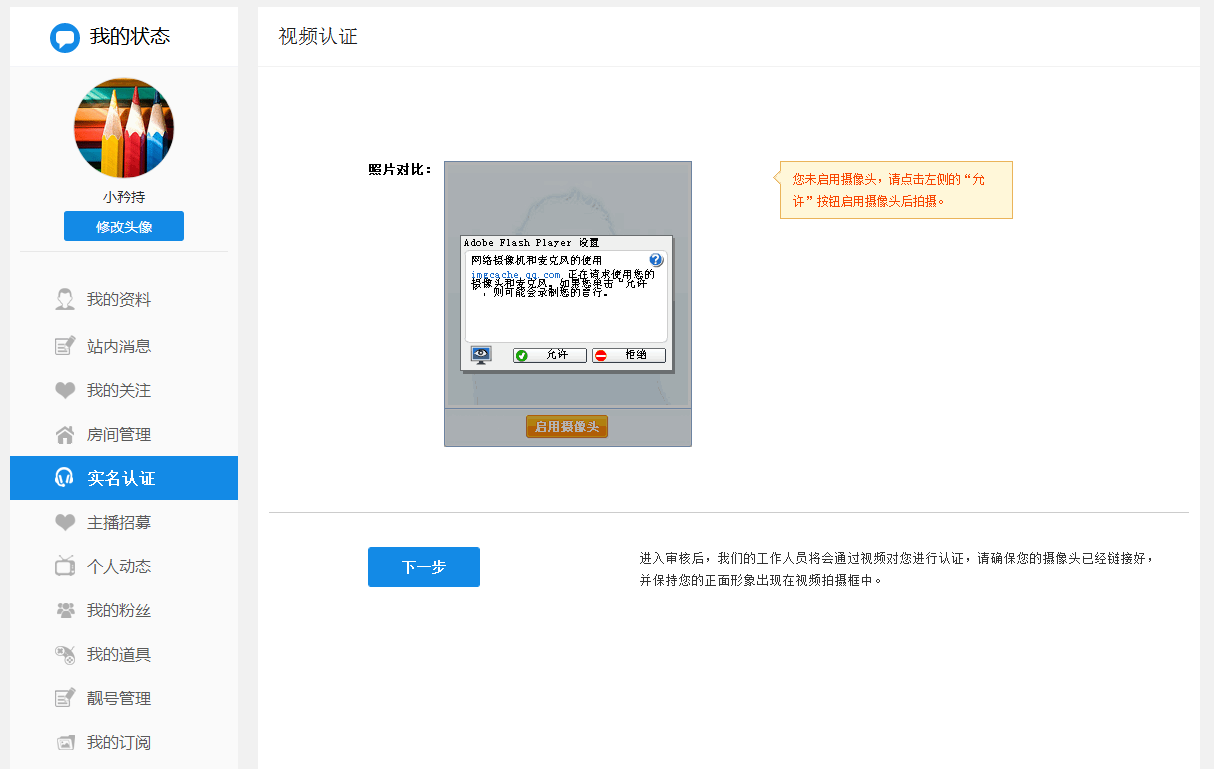Click the blue help icon in Flash settings

[x=656, y=260]
